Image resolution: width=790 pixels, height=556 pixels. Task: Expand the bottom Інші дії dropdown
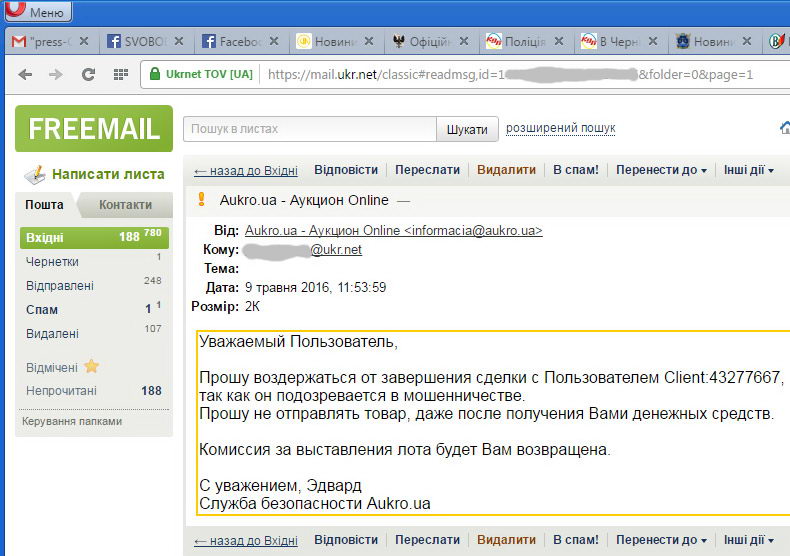(x=748, y=540)
